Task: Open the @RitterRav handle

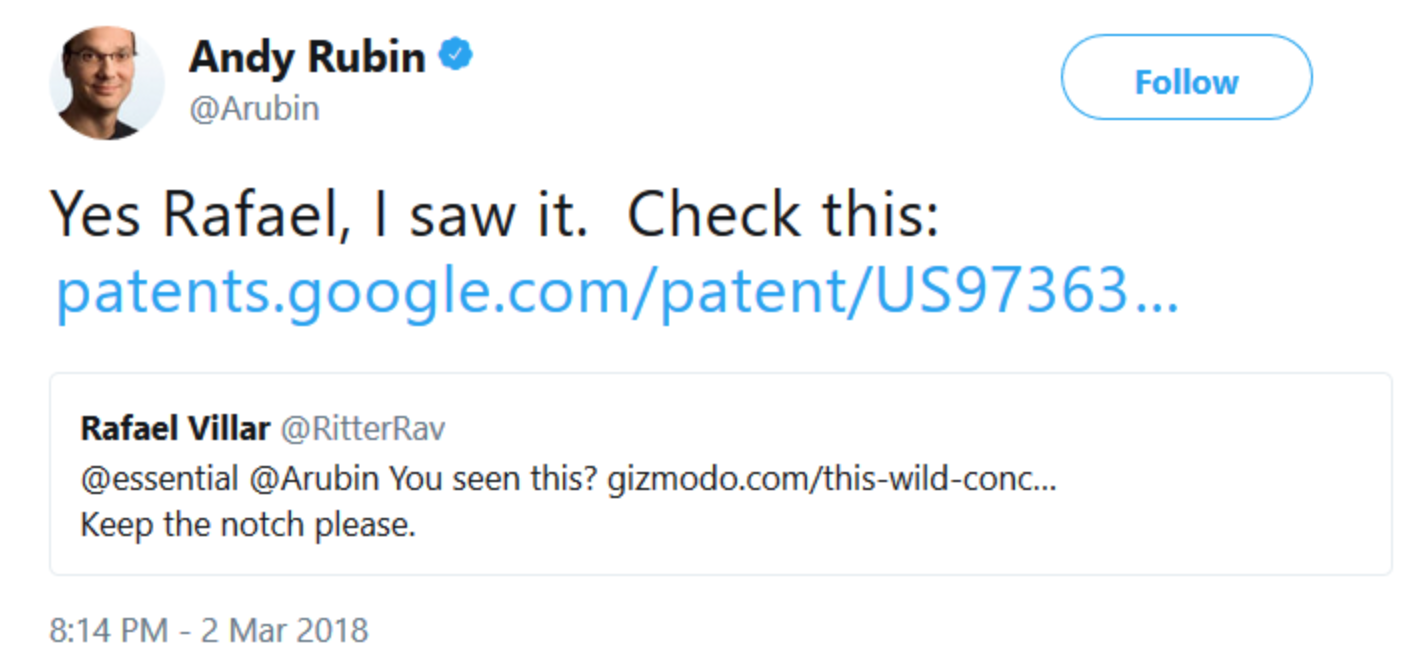Action: coord(362,428)
